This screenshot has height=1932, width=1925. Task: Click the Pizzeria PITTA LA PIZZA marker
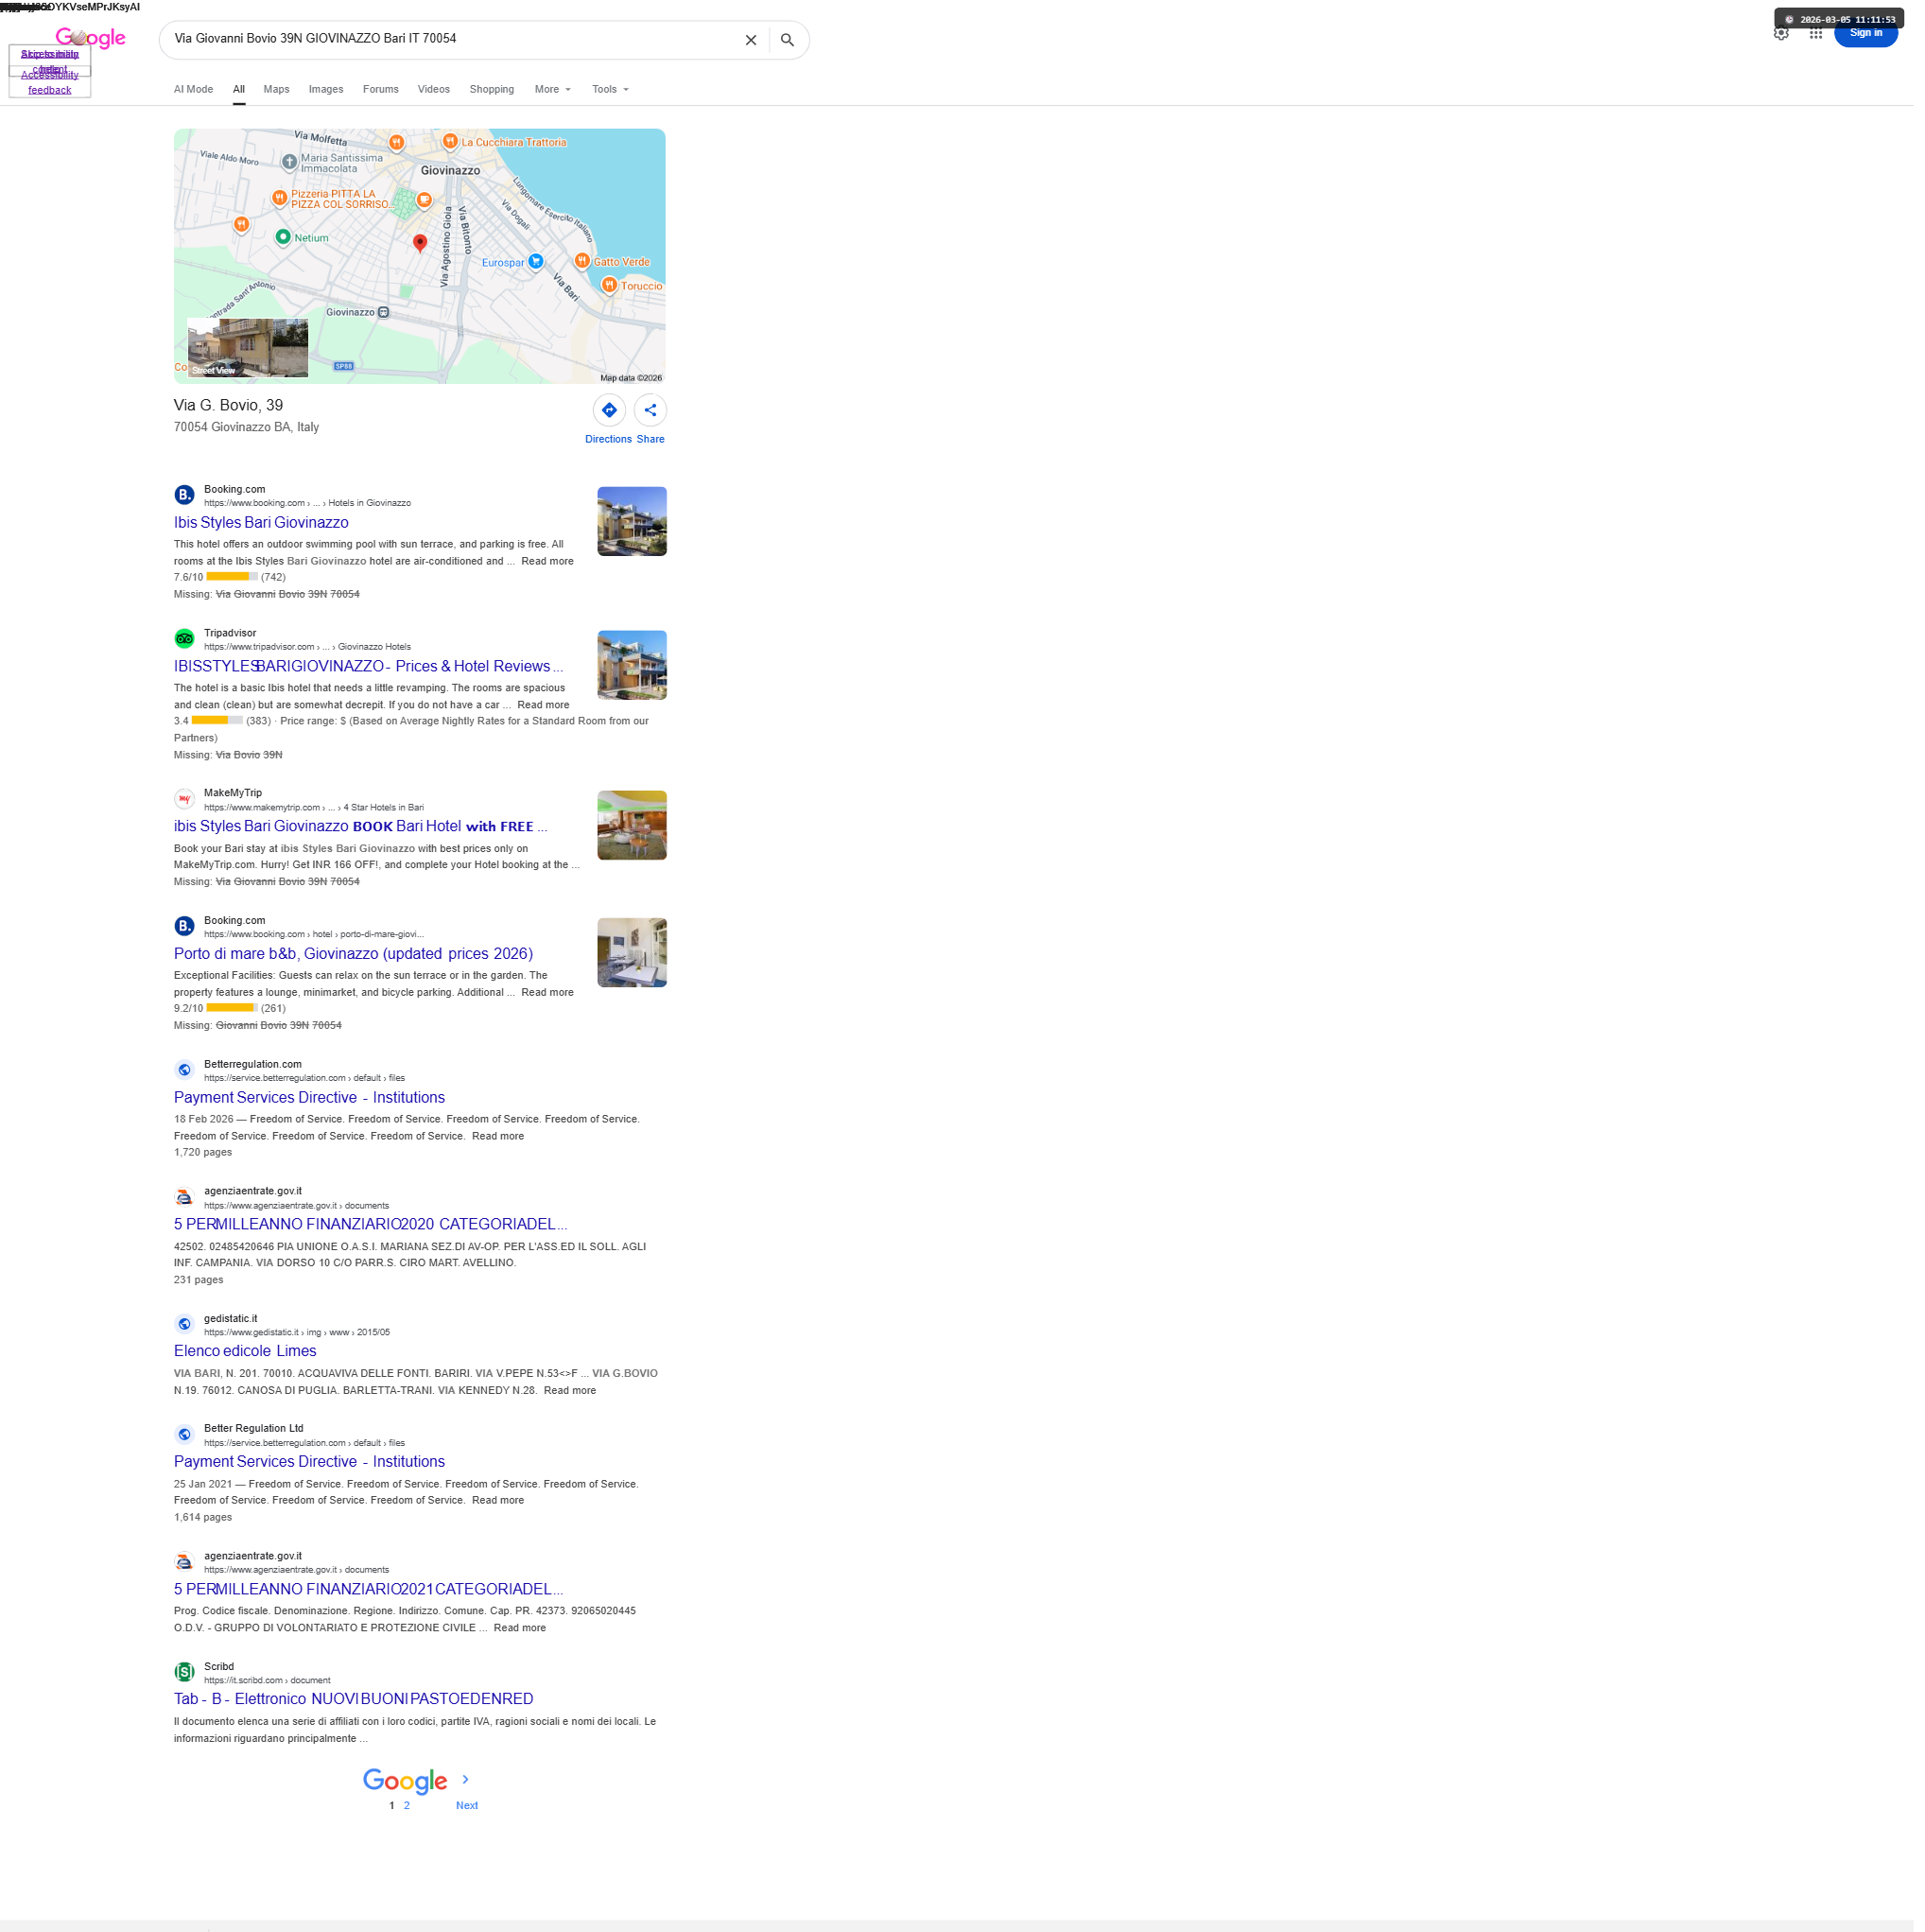[x=281, y=199]
